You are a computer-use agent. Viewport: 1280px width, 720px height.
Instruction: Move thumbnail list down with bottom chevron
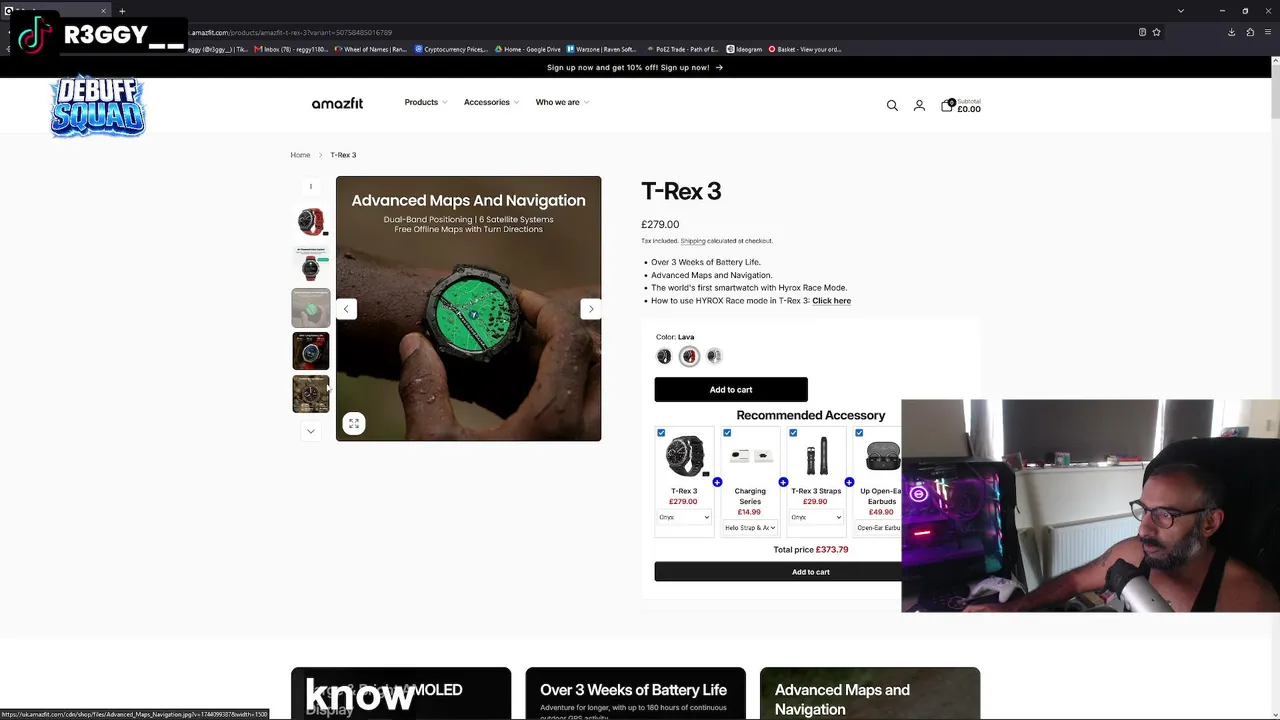click(x=310, y=431)
